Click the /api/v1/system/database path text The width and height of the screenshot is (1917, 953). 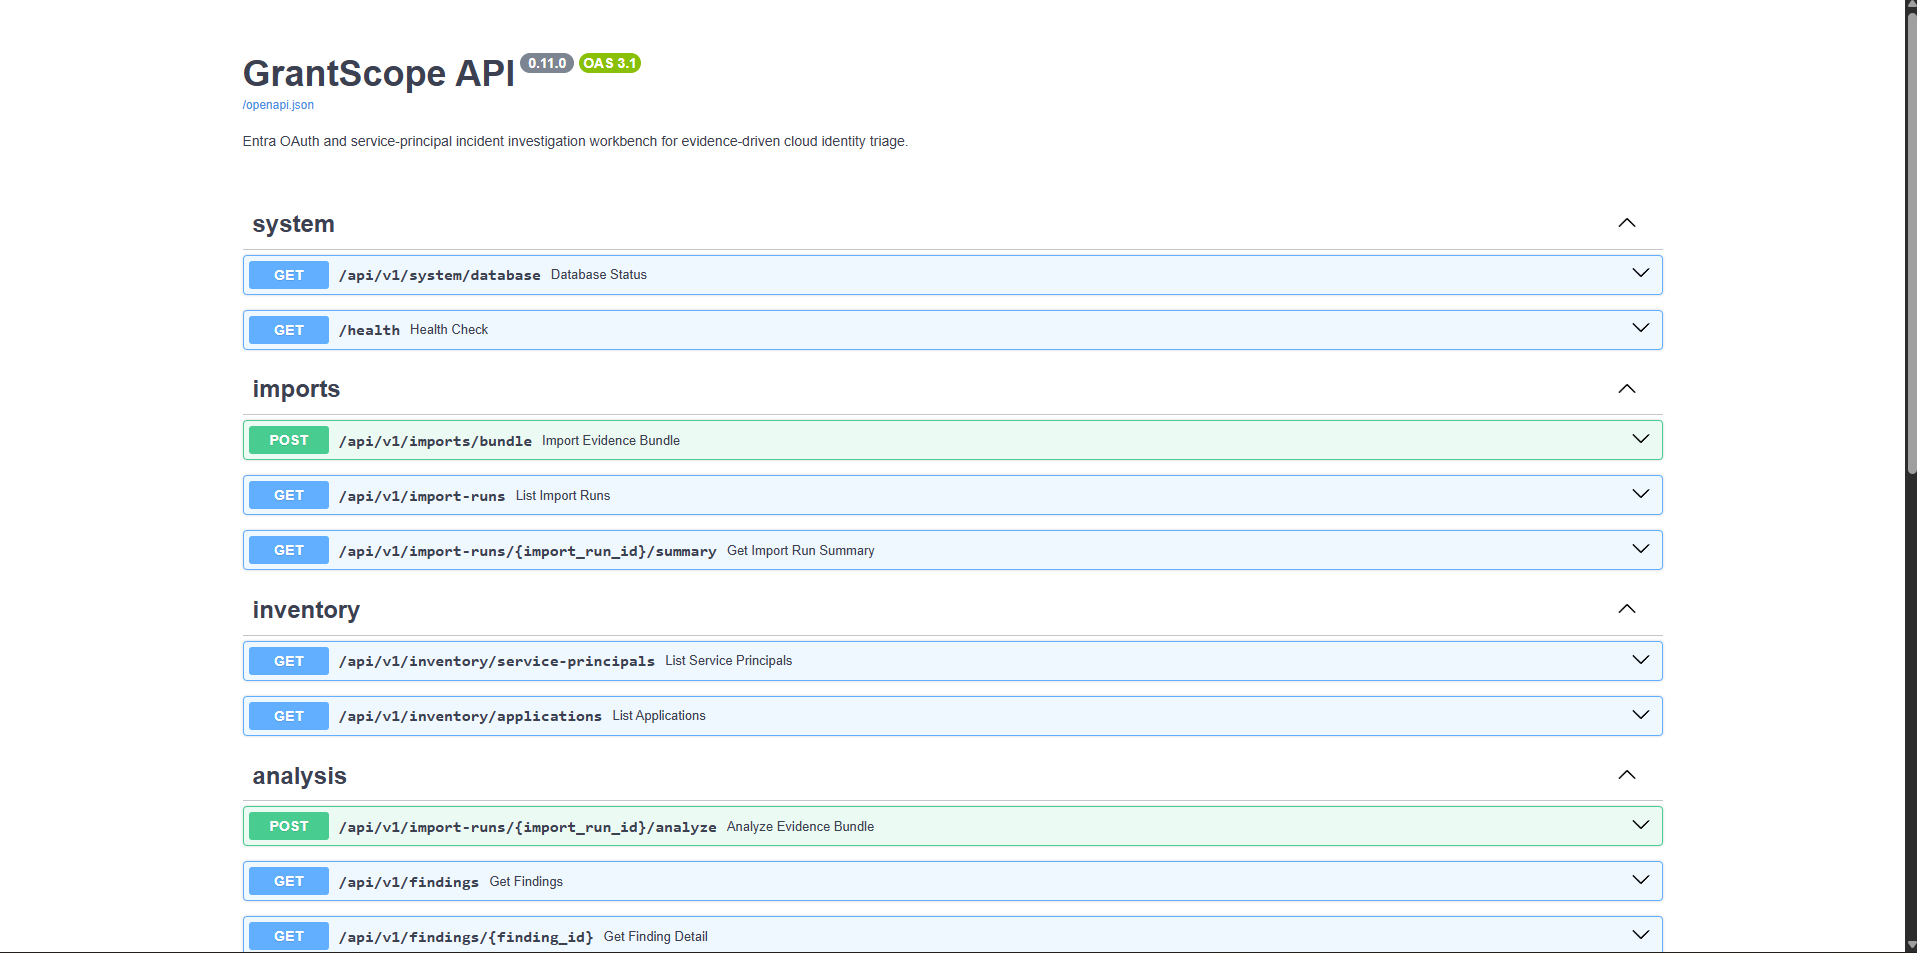(x=439, y=275)
